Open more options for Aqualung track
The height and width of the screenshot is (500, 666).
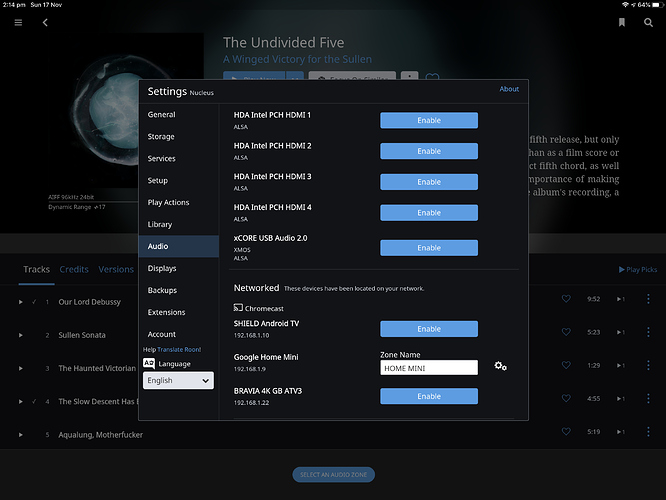click(648, 432)
